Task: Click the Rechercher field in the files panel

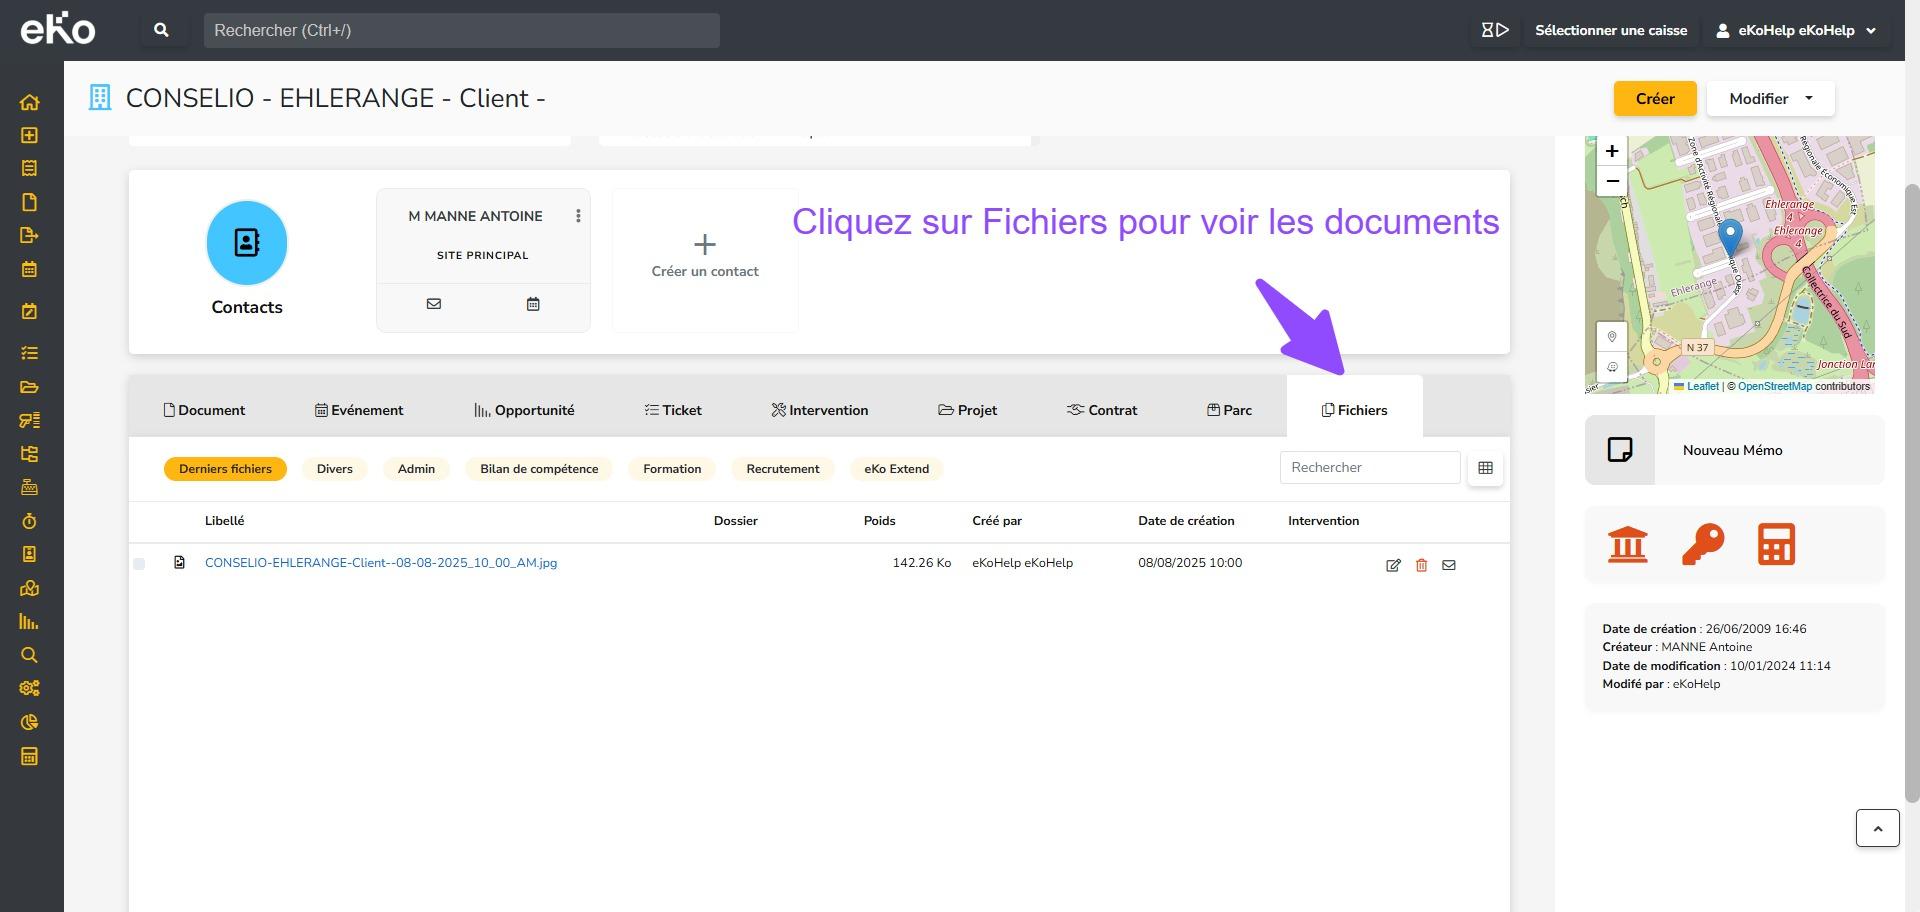Action: click(x=1369, y=467)
